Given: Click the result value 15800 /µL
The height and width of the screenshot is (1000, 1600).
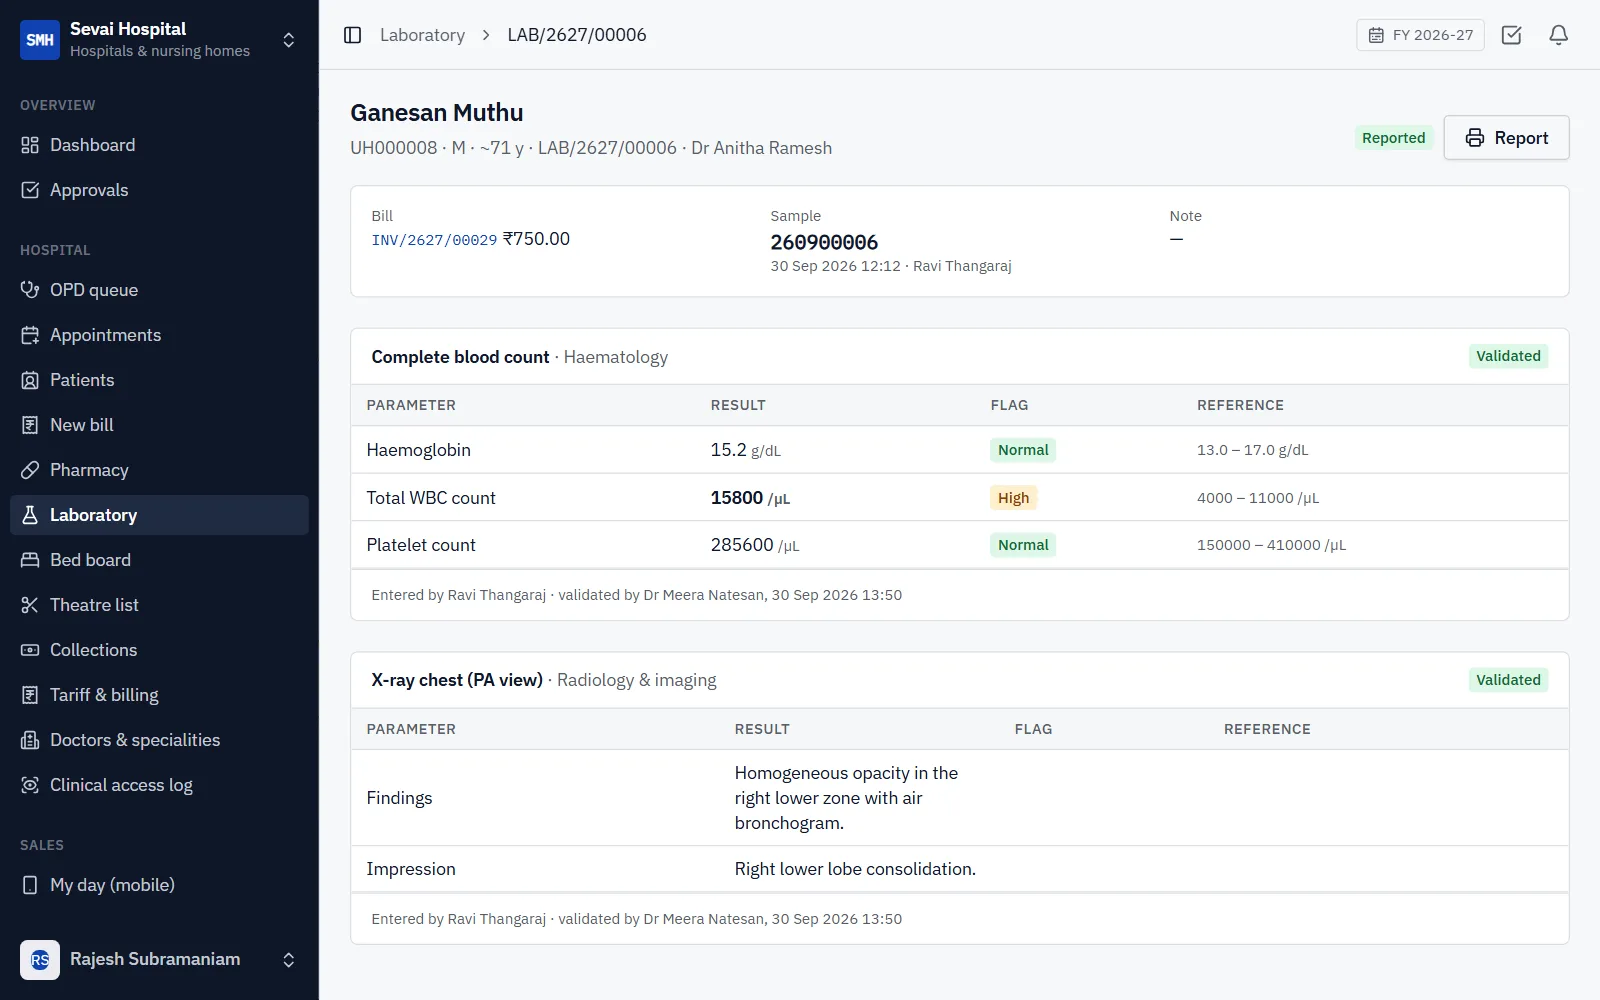Looking at the screenshot, I should tap(750, 498).
